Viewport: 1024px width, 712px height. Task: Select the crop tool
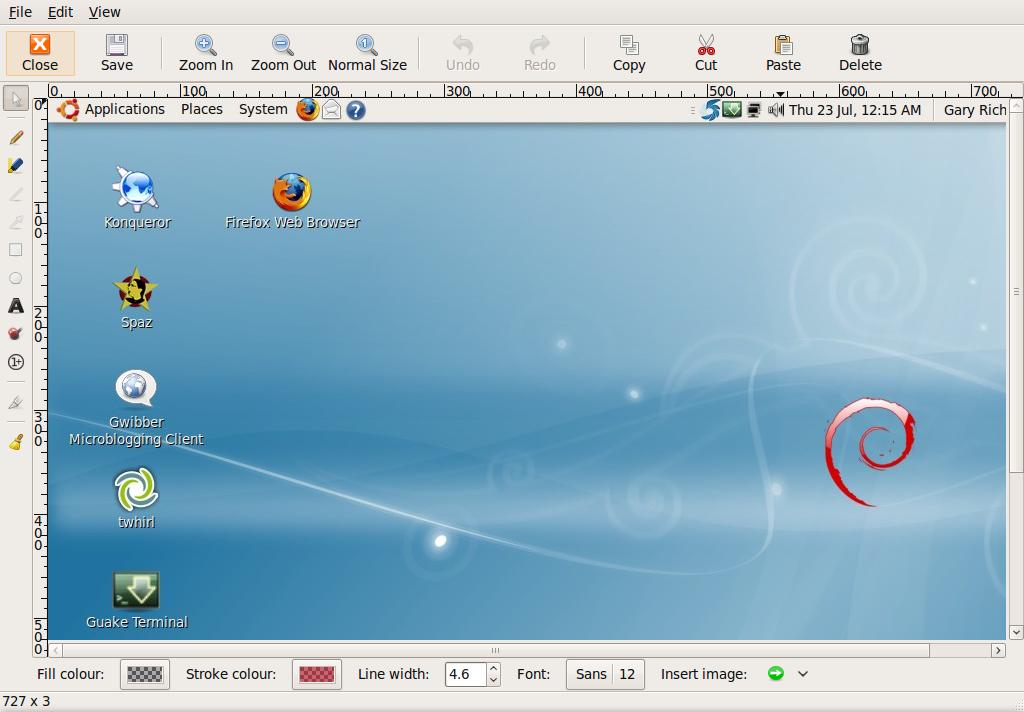(x=16, y=402)
